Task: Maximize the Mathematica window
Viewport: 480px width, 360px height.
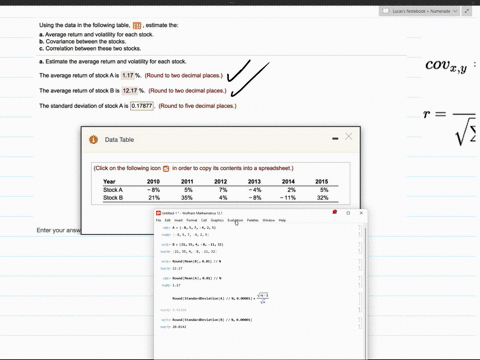Action: (348, 213)
